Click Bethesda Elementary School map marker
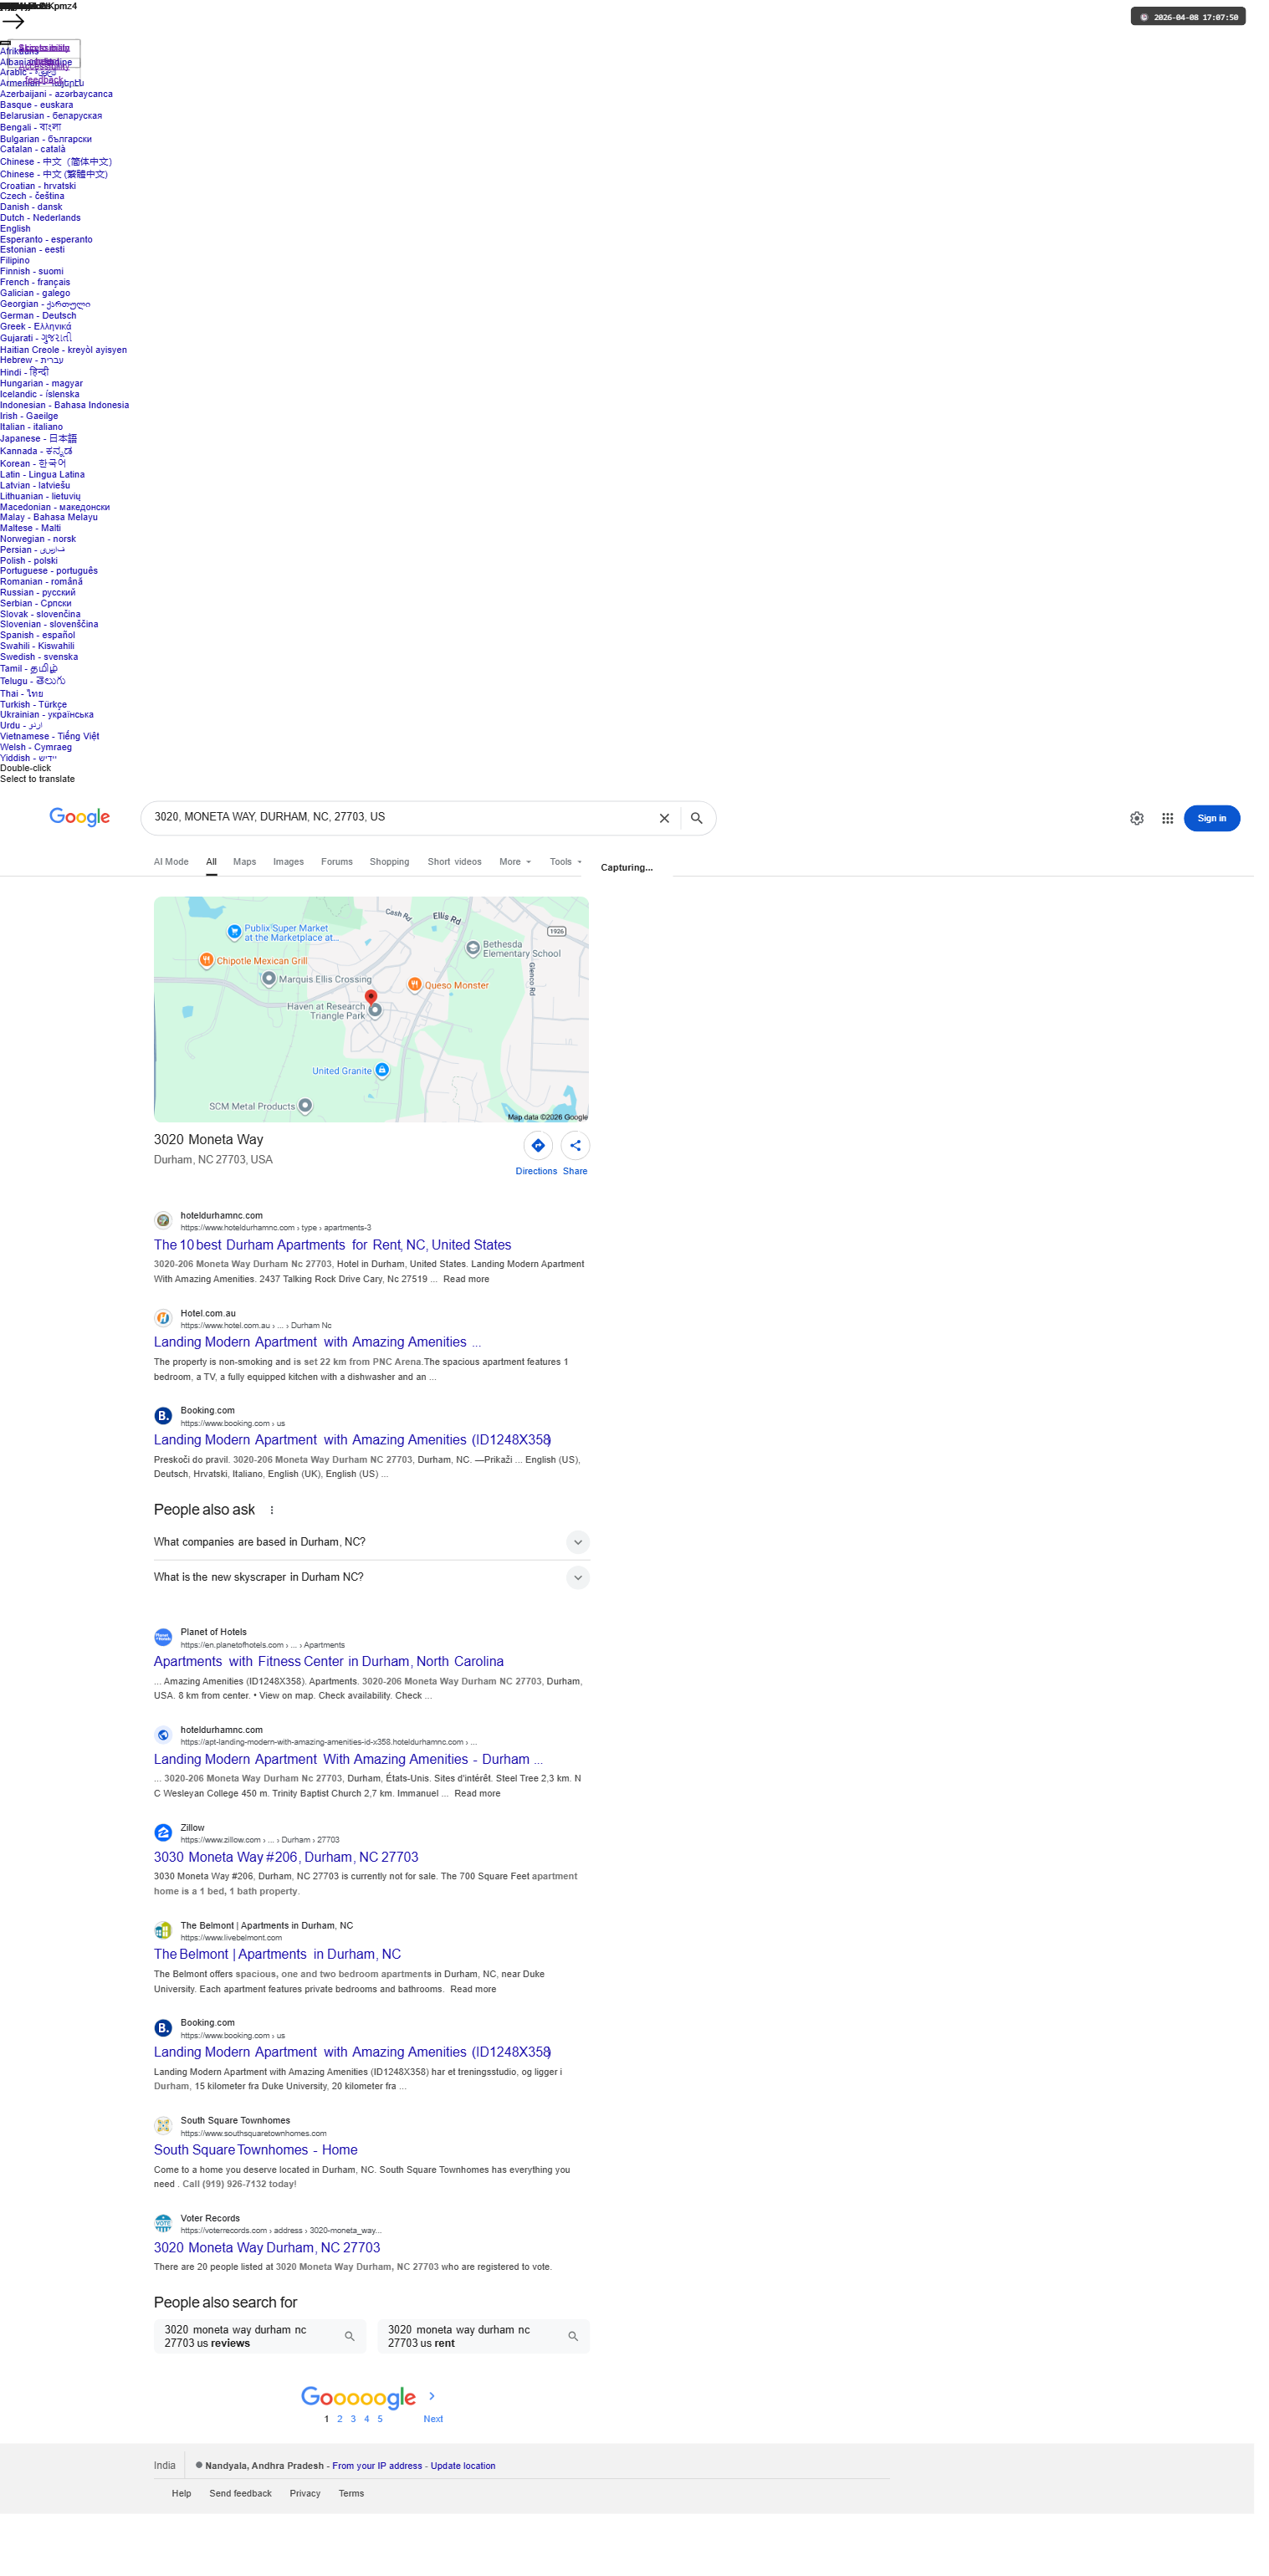The height and width of the screenshot is (2576, 1269). pos(473,948)
